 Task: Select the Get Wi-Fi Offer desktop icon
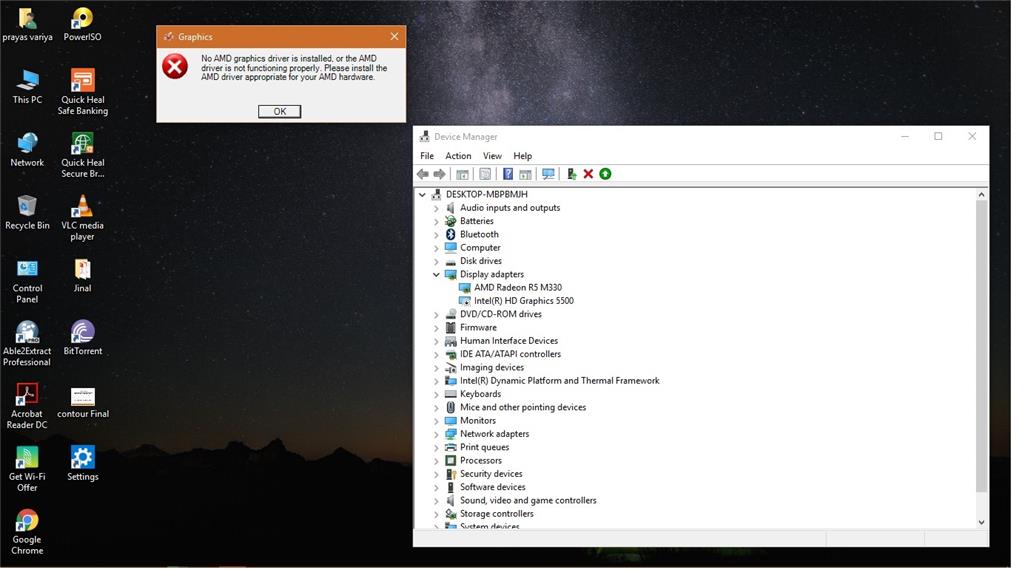[x=27, y=470]
